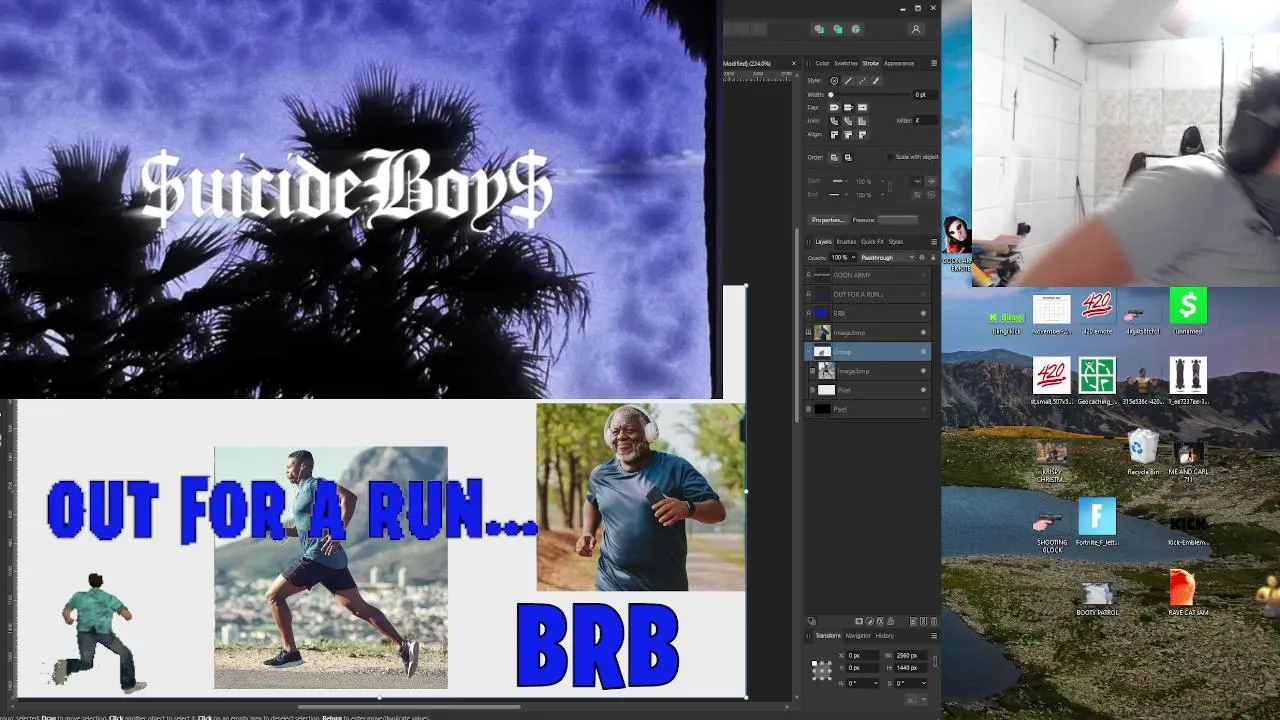Select the Solid Line stroke style
This screenshot has width=1280, height=720.
(848, 81)
